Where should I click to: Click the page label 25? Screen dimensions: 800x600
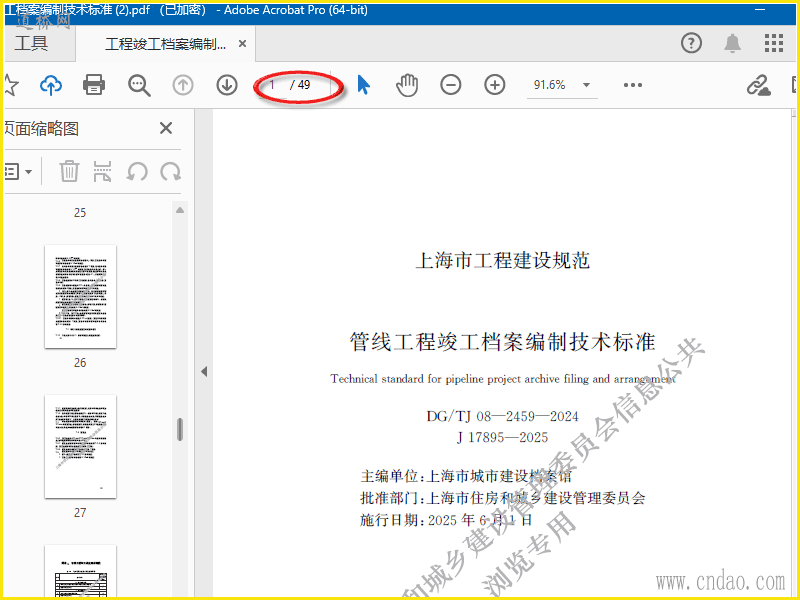click(80, 213)
